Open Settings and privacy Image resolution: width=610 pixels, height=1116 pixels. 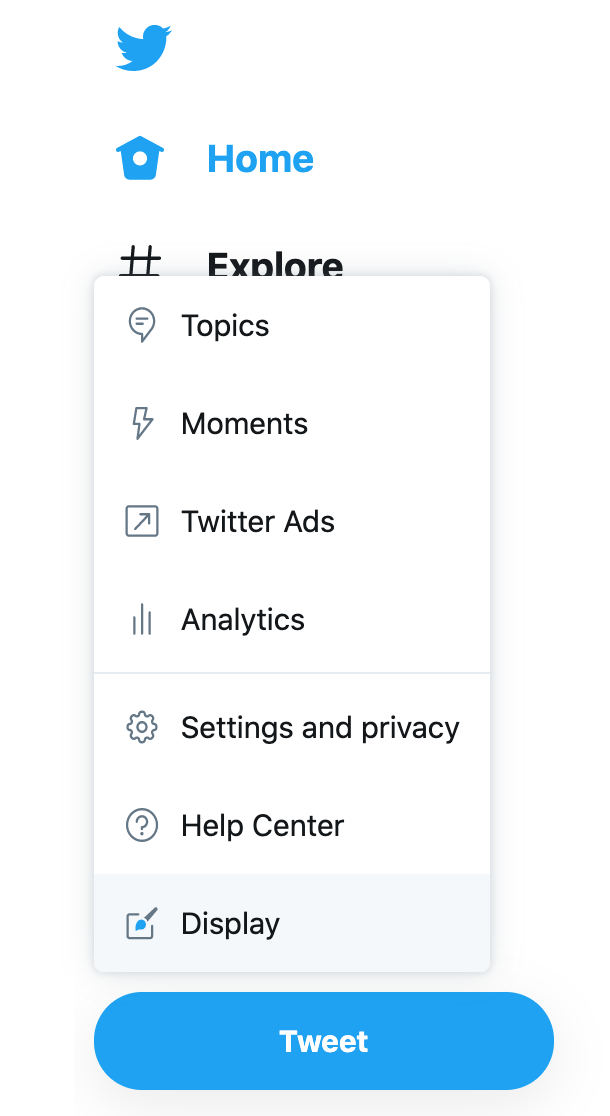coord(320,727)
